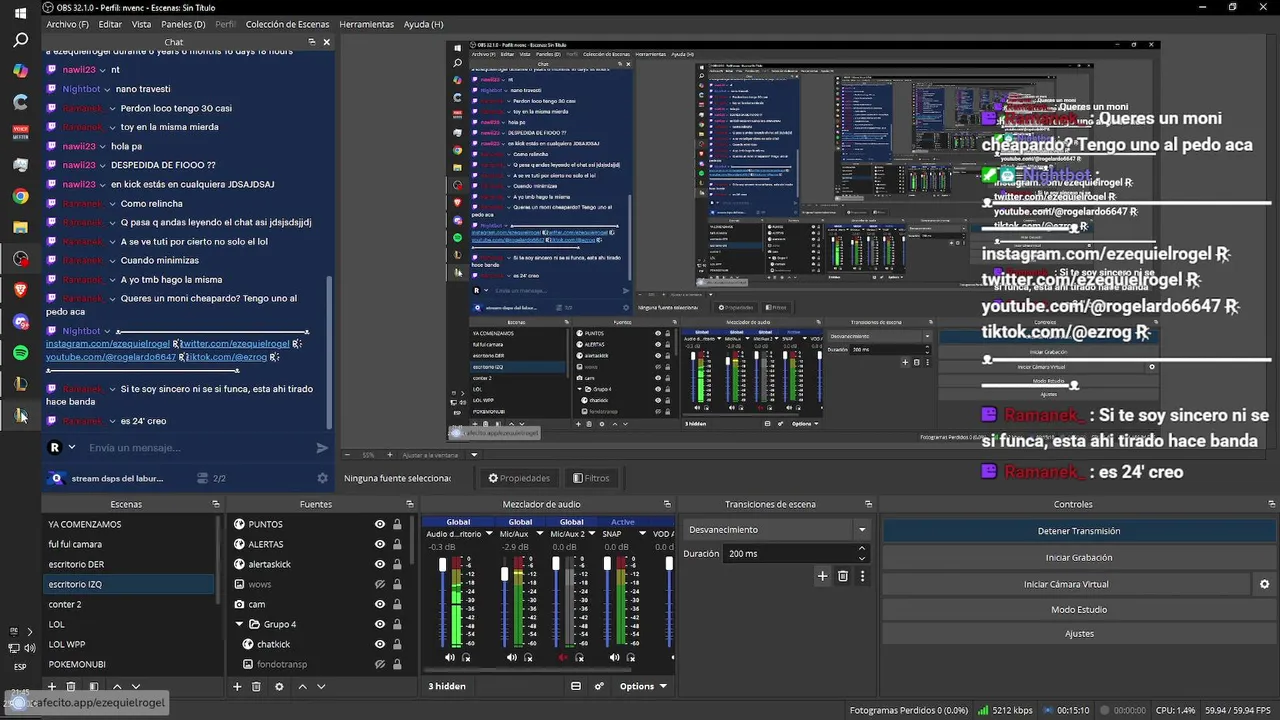The height and width of the screenshot is (720, 1280).
Task: Mute the Mic/Aux channel speaker icon
Action: 511,657
